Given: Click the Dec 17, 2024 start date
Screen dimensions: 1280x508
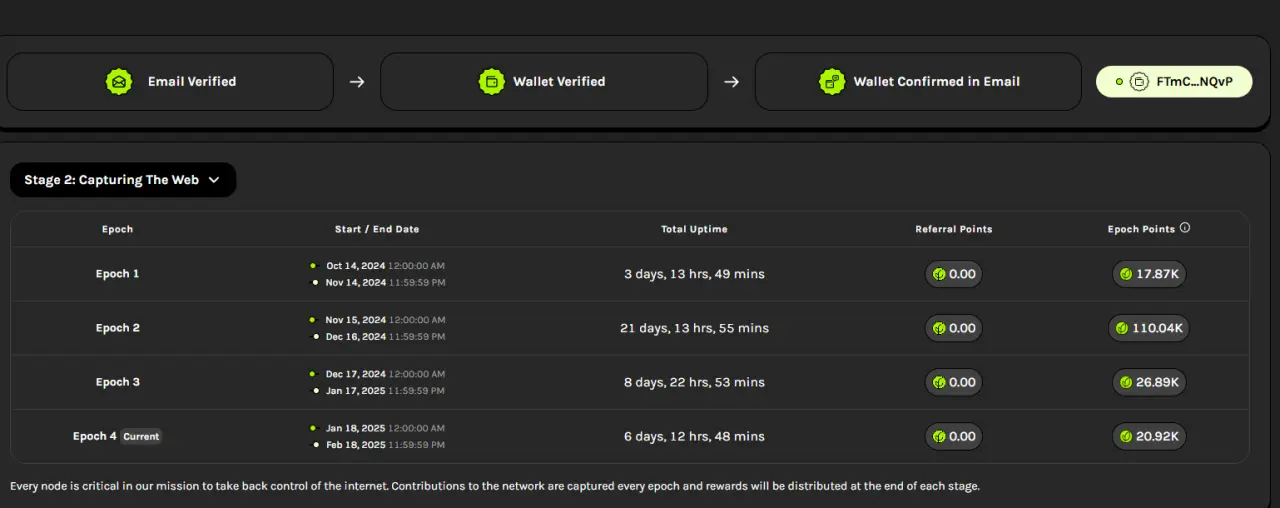Looking at the screenshot, I should [356, 374].
